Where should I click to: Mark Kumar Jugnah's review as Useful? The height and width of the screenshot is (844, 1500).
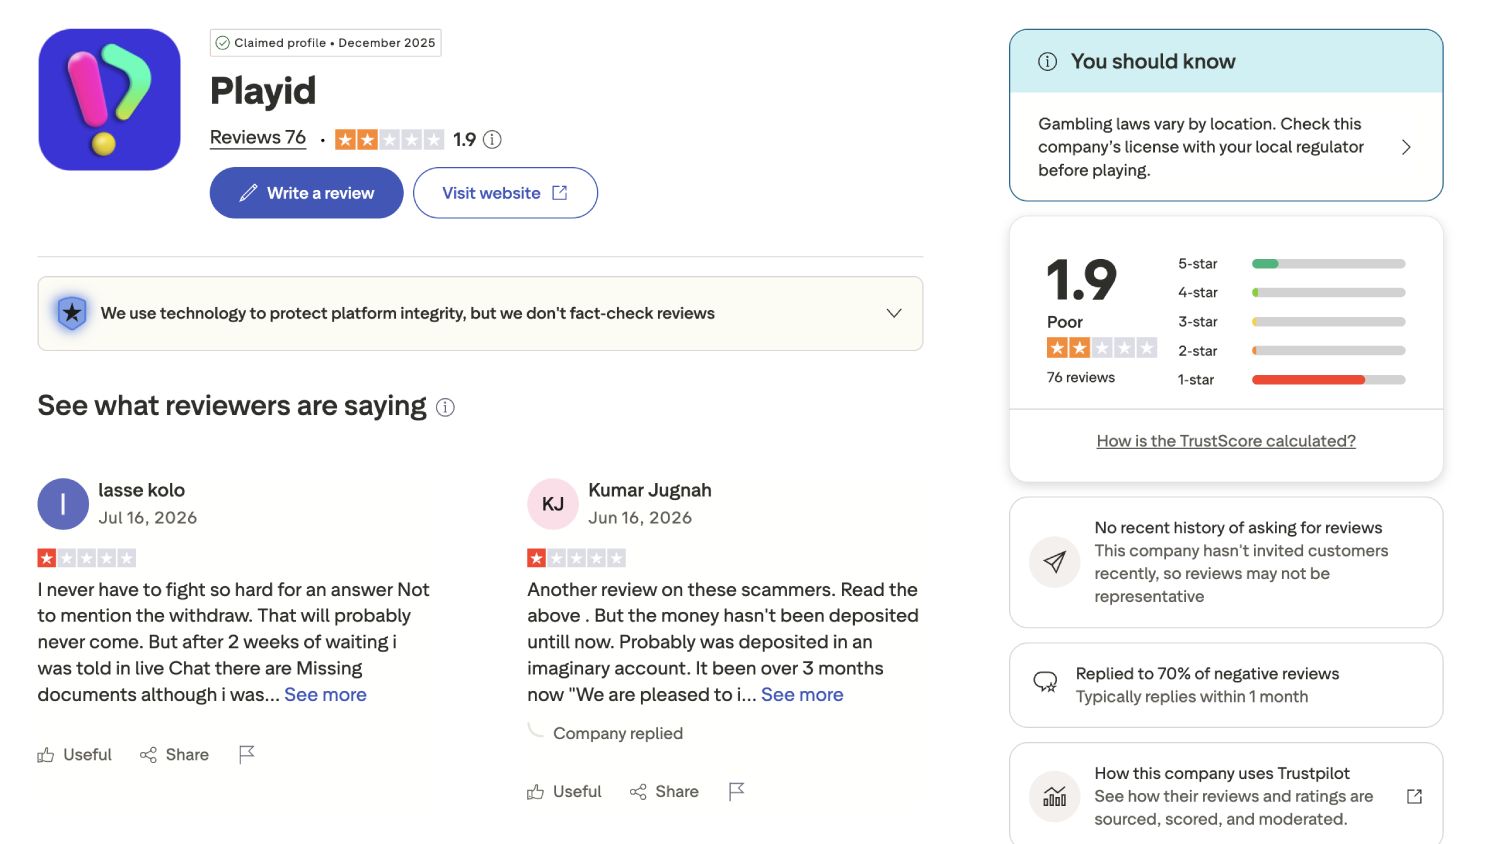tap(565, 792)
